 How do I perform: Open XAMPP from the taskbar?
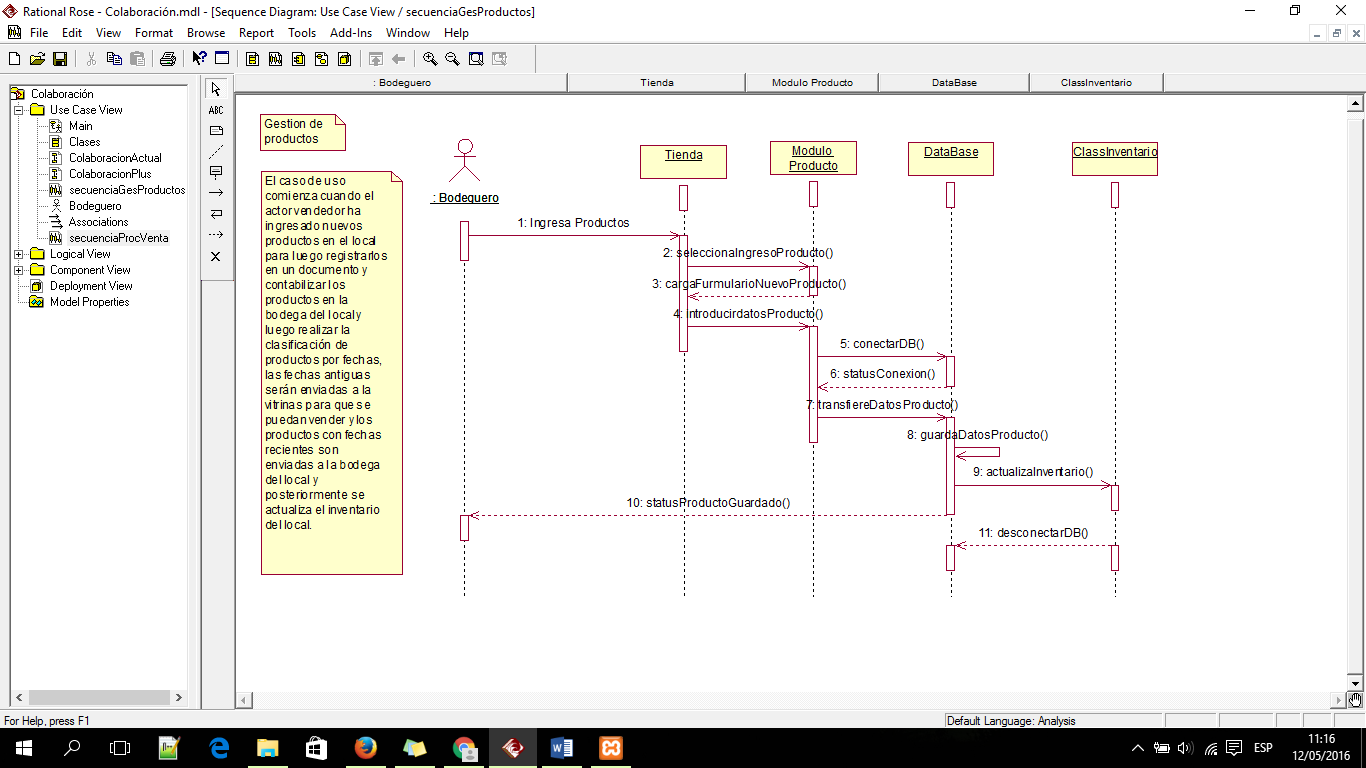(x=610, y=748)
